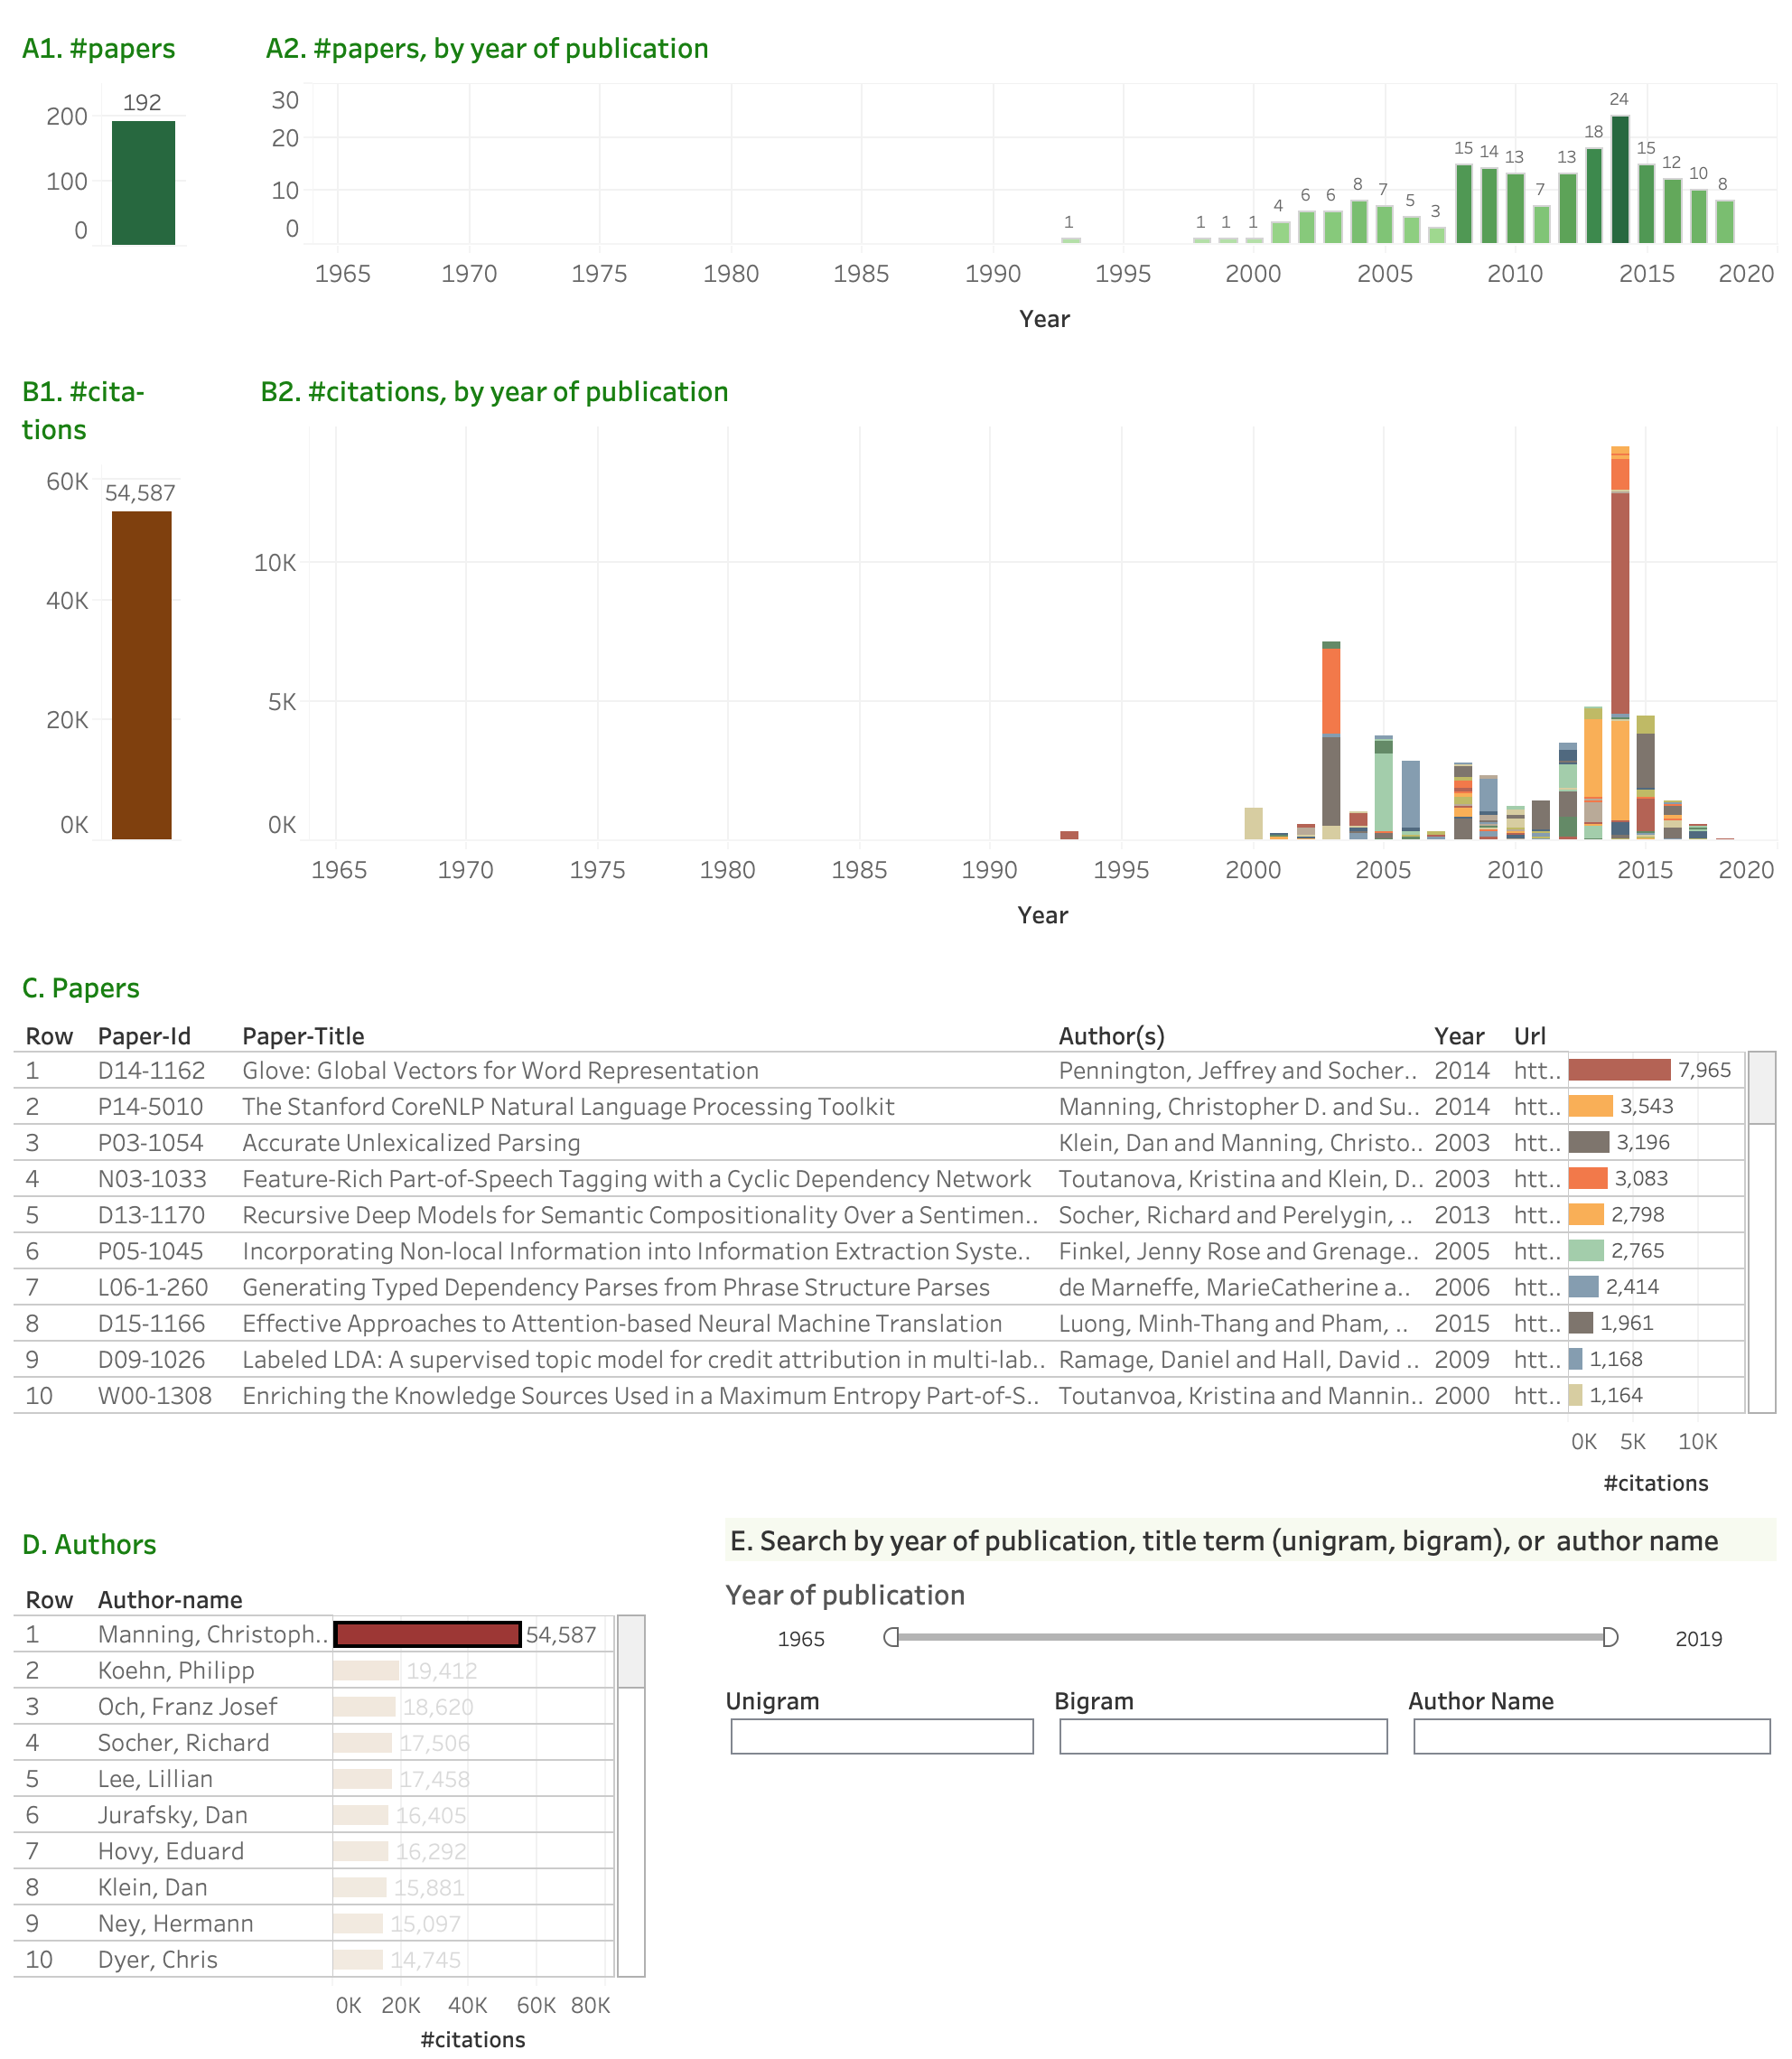Click the right handle of year slider
Viewport: 1792px width, 2059px height.
pos(1609,1637)
